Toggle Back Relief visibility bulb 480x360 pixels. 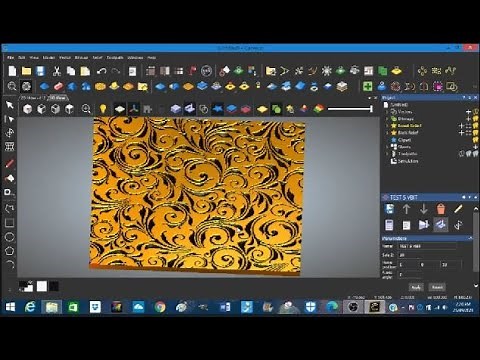click(x=476, y=133)
